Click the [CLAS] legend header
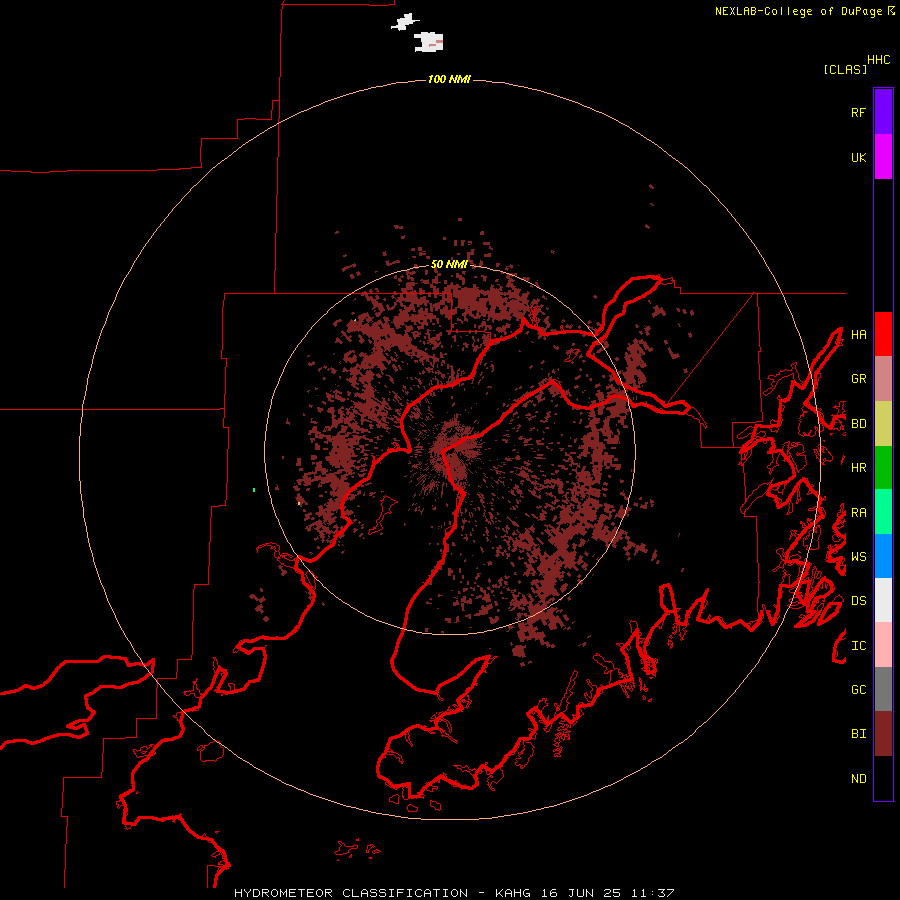 [x=845, y=69]
